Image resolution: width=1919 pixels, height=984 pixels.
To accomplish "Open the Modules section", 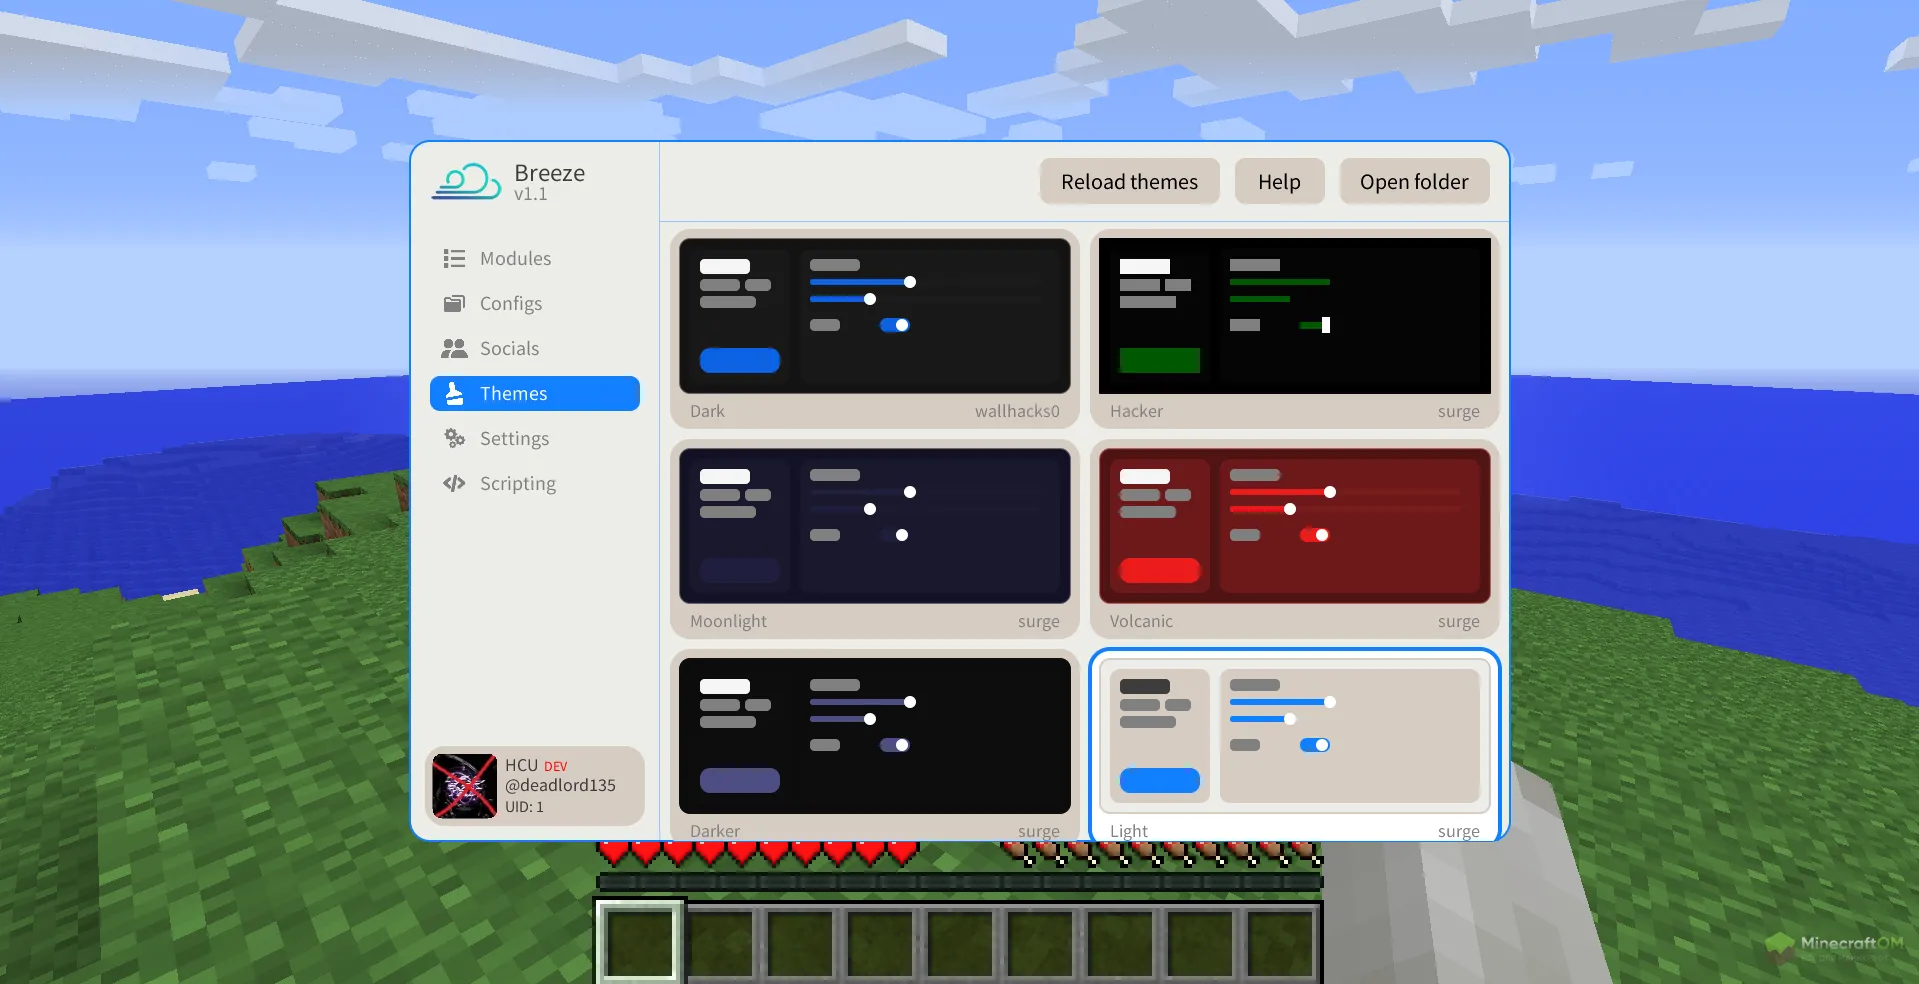I will (x=515, y=259).
